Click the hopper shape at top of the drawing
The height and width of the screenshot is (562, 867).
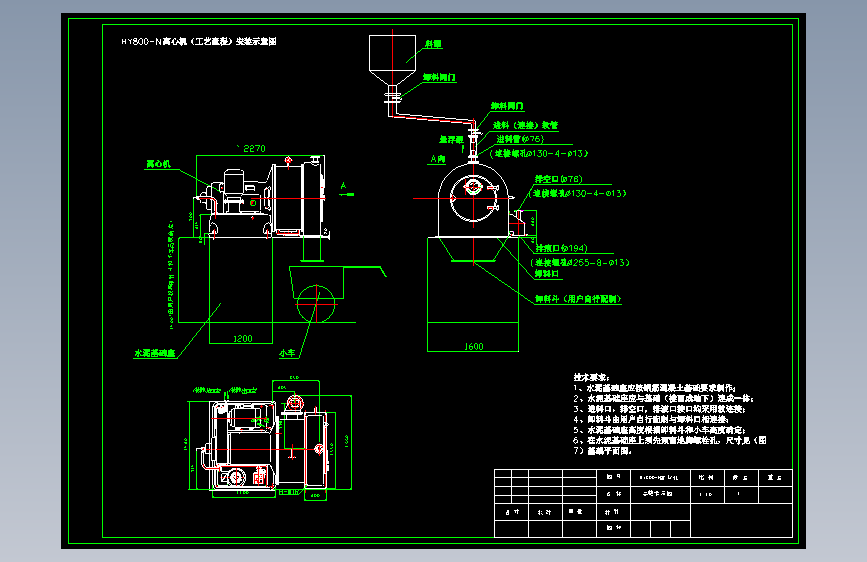(393, 60)
